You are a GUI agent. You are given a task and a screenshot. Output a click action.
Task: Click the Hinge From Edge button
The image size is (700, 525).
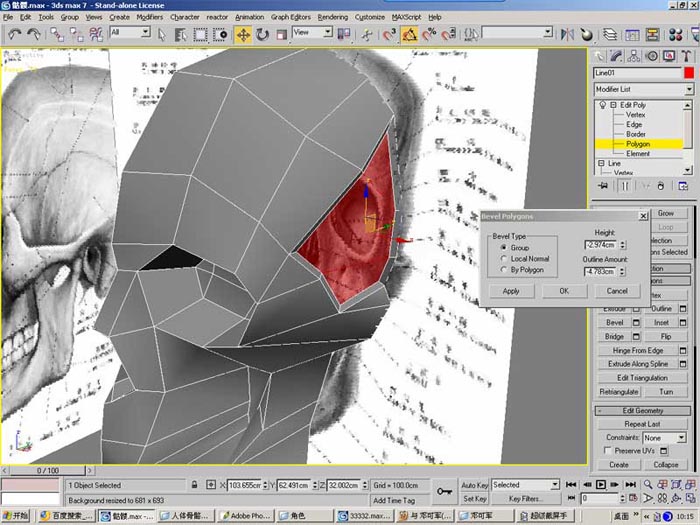pyautogui.click(x=637, y=351)
